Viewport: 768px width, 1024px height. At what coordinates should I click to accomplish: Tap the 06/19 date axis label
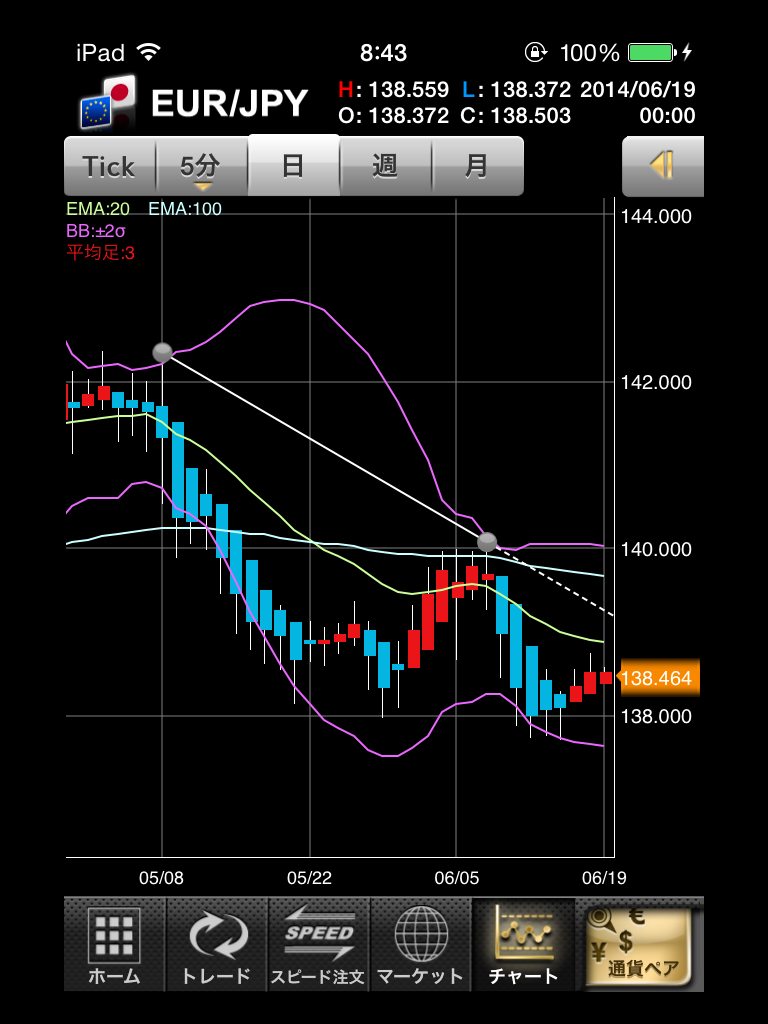pos(604,878)
